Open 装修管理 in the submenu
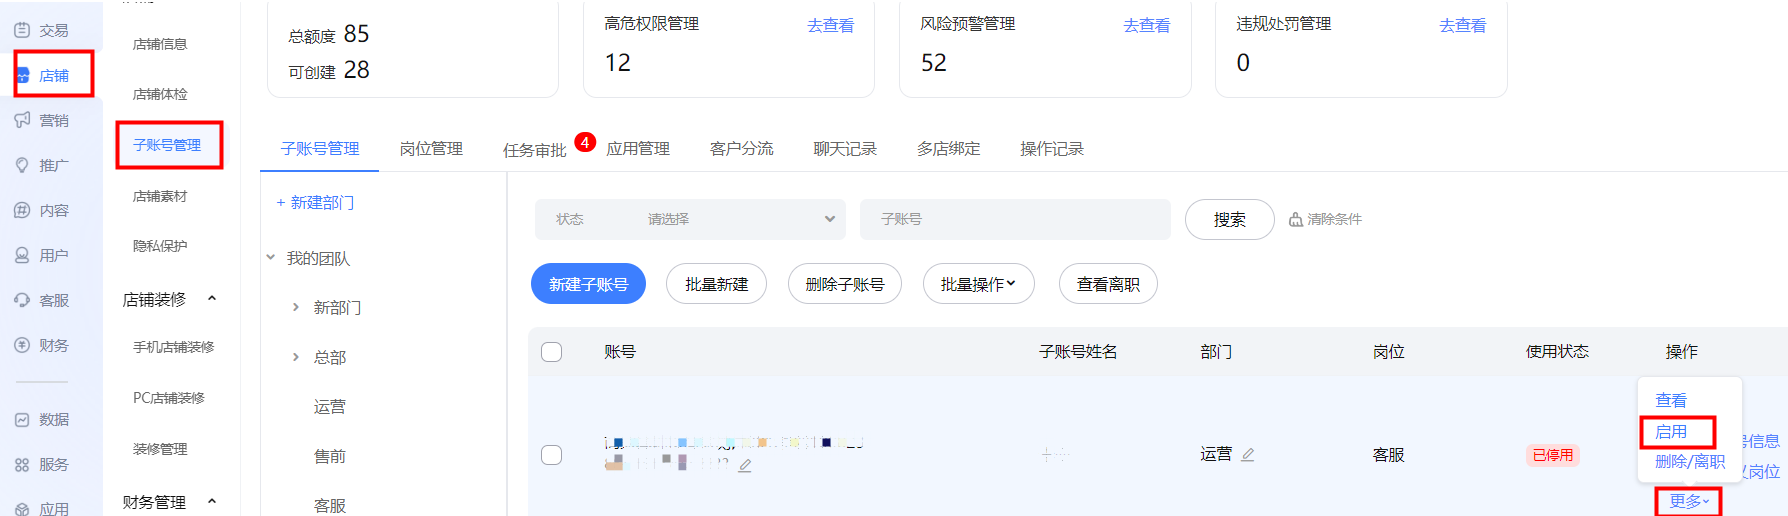 [x=160, y=449]
